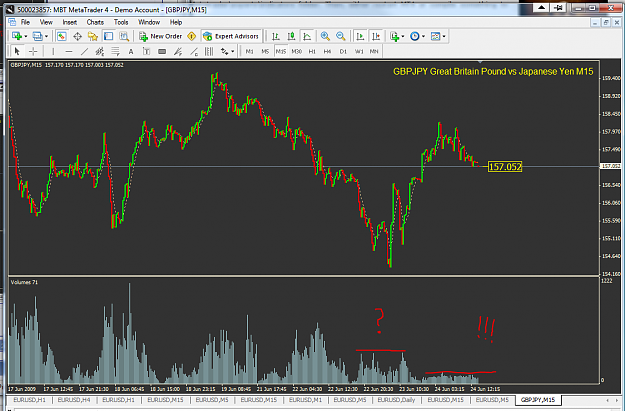625x411 pixels.
Task: Switch chart to Bar Chart mode
Action: click(x=275, y=36)
